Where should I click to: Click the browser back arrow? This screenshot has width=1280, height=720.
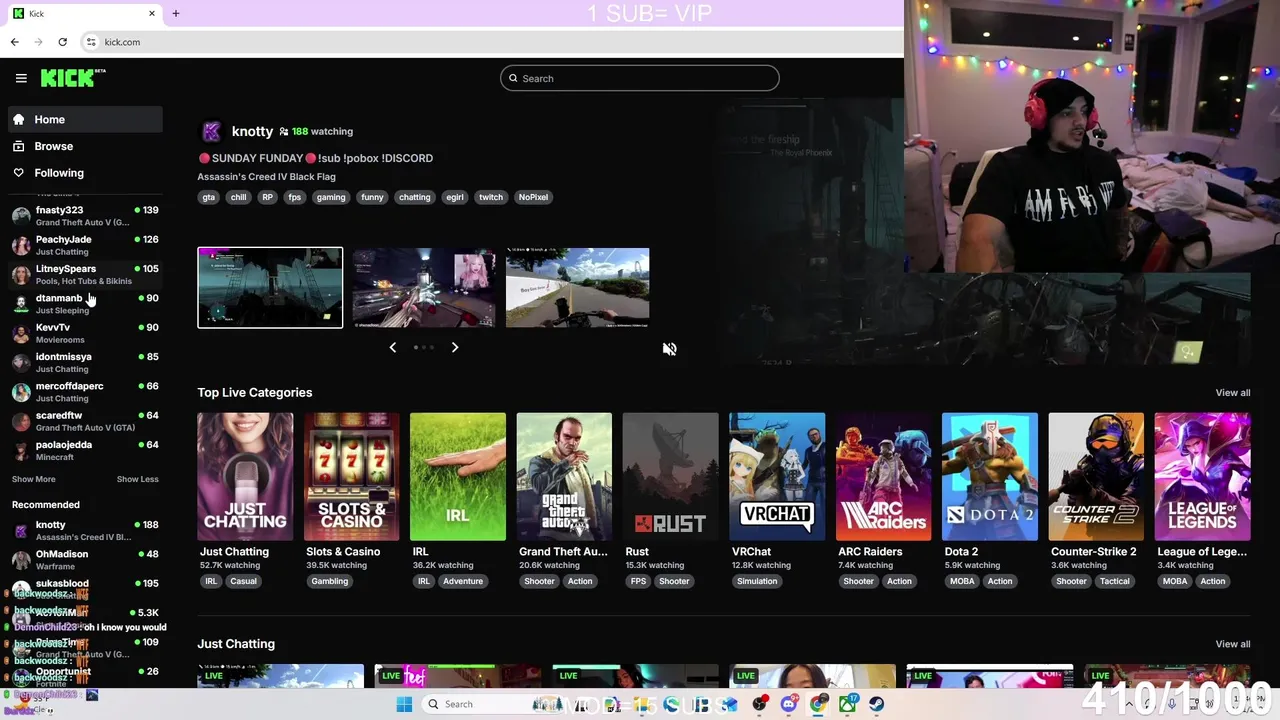coord(14,42)
